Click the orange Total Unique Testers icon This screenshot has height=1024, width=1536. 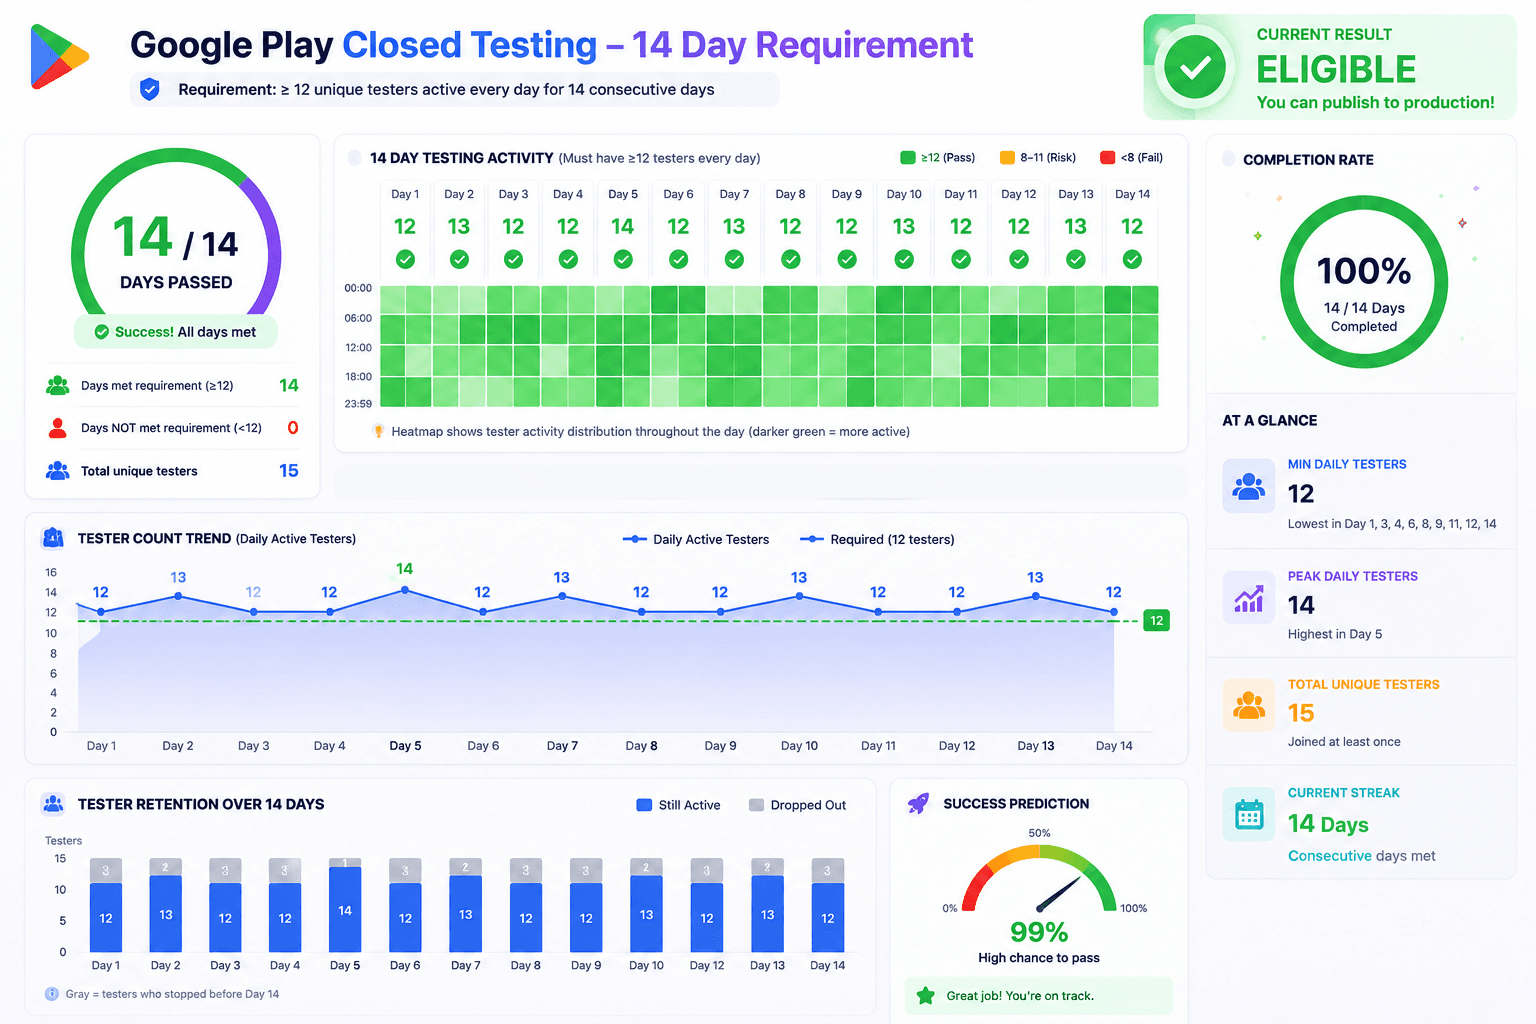pyautogui.click(x=1249, y=705)
